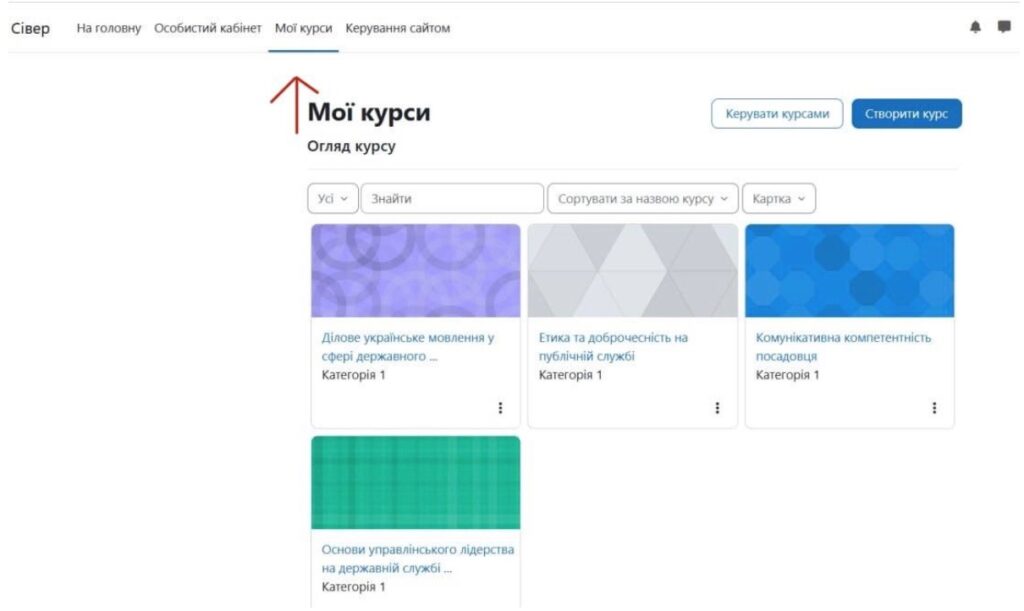
Task: Open Особистий кабінет in navigation
Action: click(x=207, y=28)
